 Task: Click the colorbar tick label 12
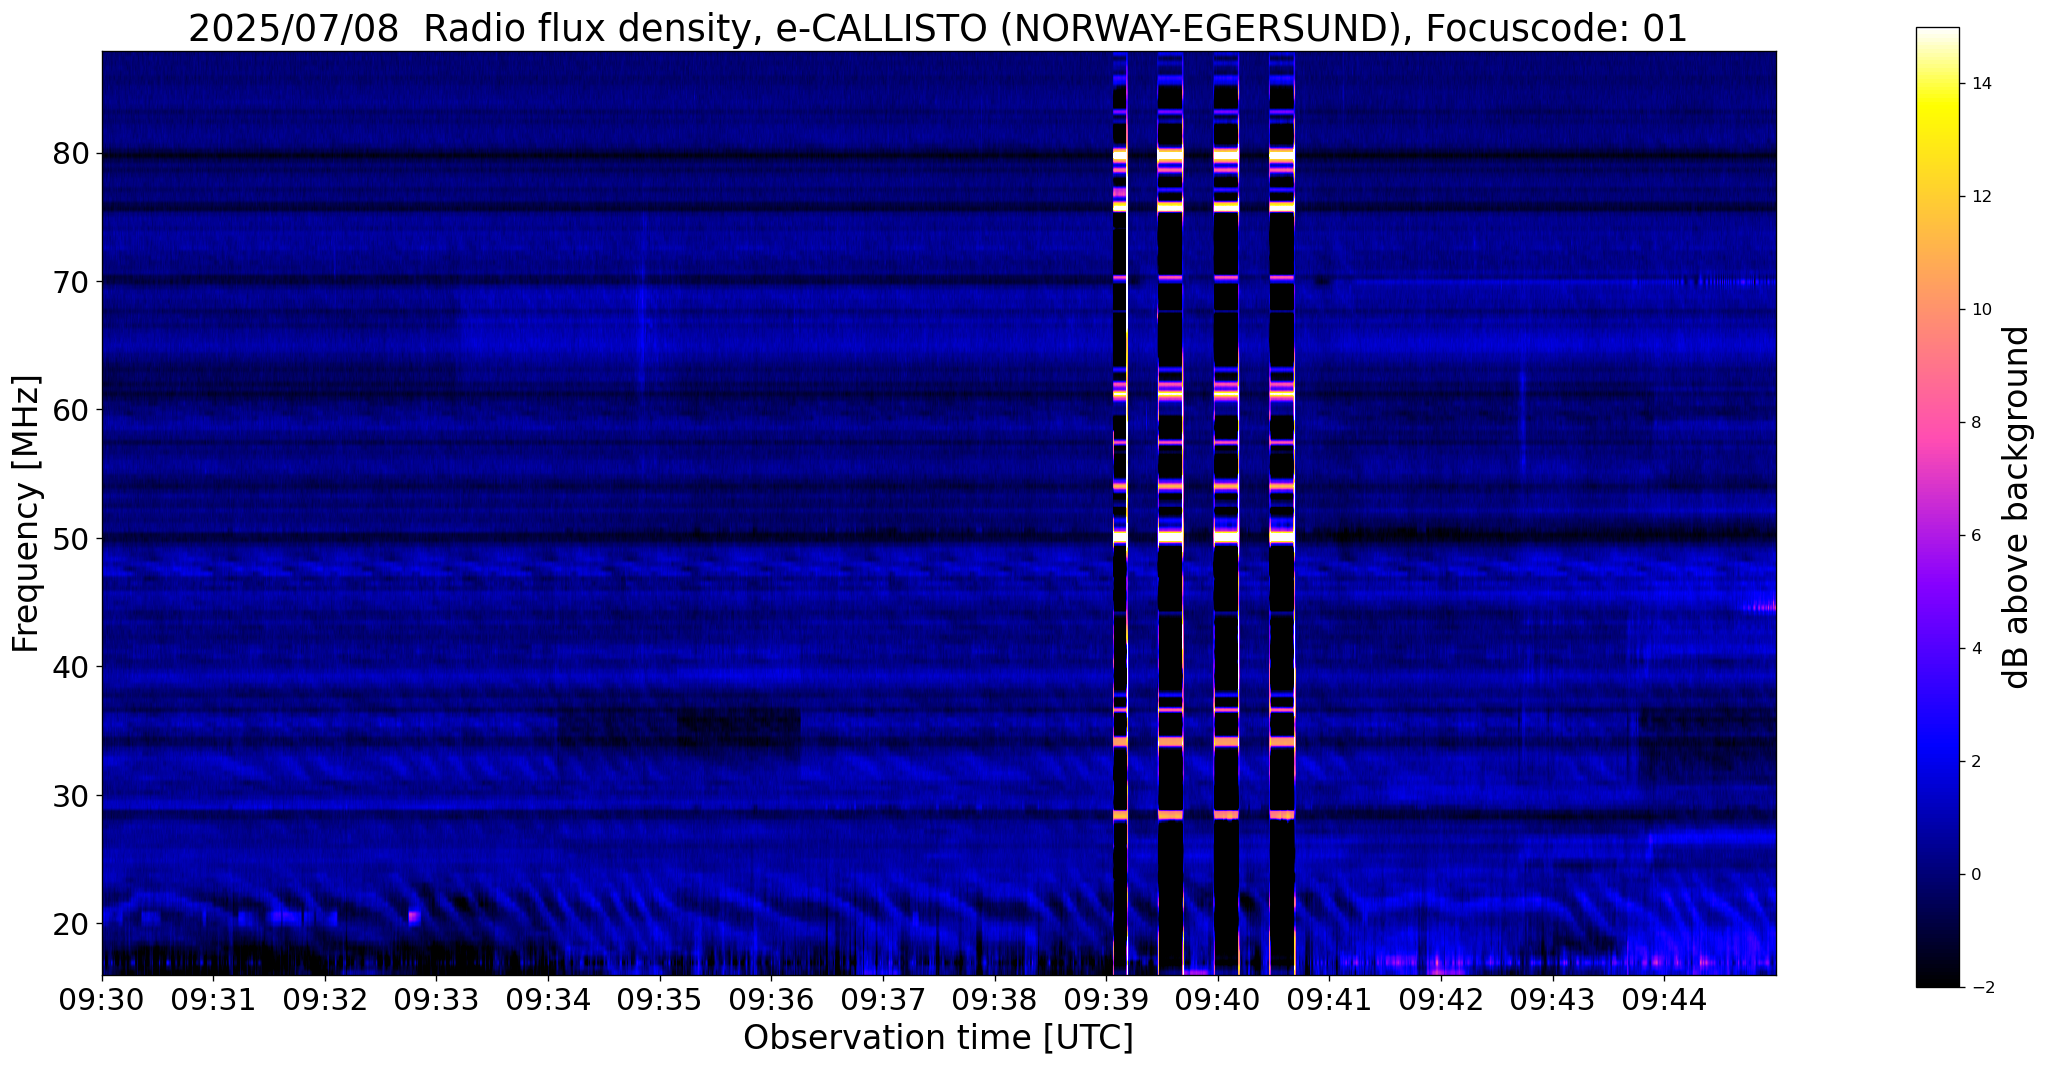coord(1979,197)
